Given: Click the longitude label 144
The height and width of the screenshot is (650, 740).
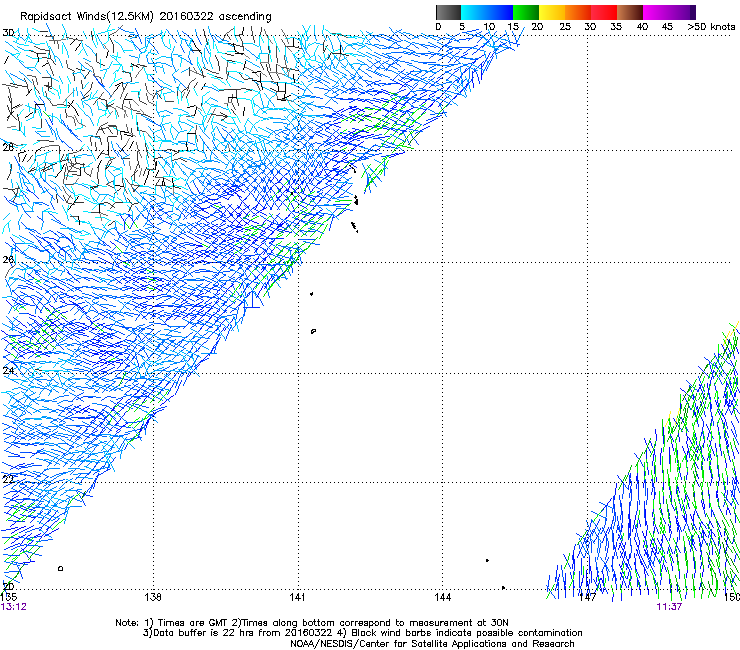Looking at the screenshot, I should [x=443, y=597].
